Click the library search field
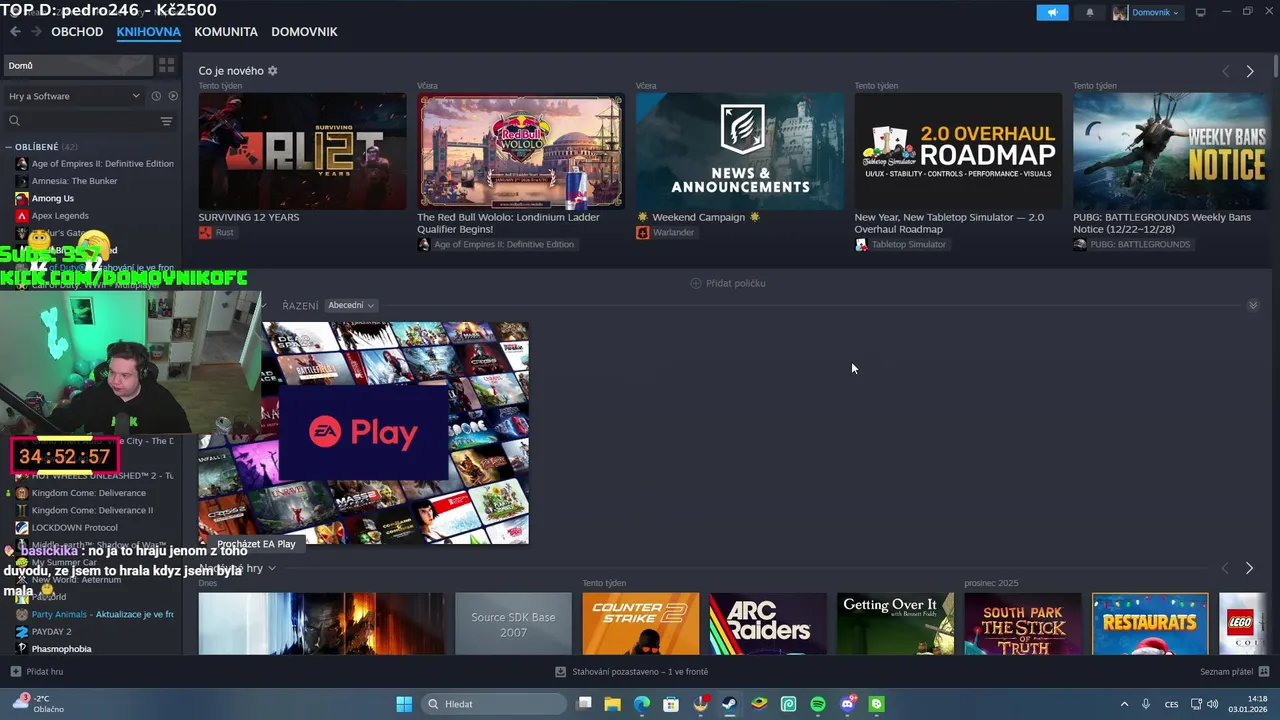Image resolution: width=1280 pixels, height=720 pixels. [x=82, y=121]
